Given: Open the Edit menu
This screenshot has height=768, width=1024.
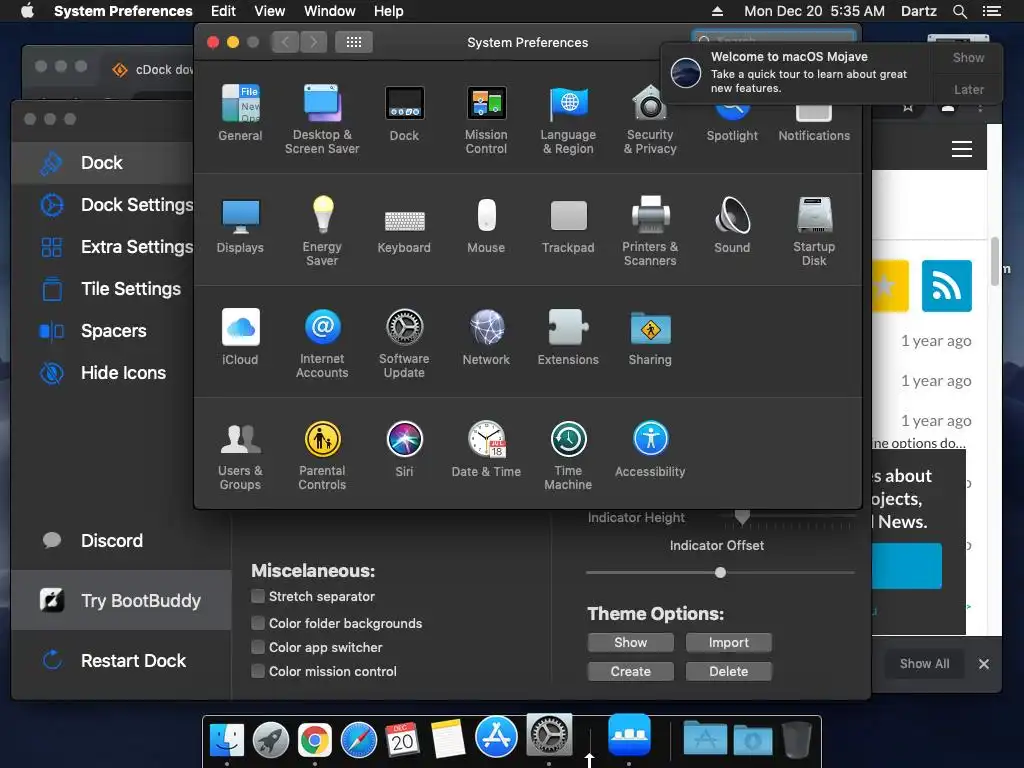Looking at the screenshot, I should click(223, 11).
